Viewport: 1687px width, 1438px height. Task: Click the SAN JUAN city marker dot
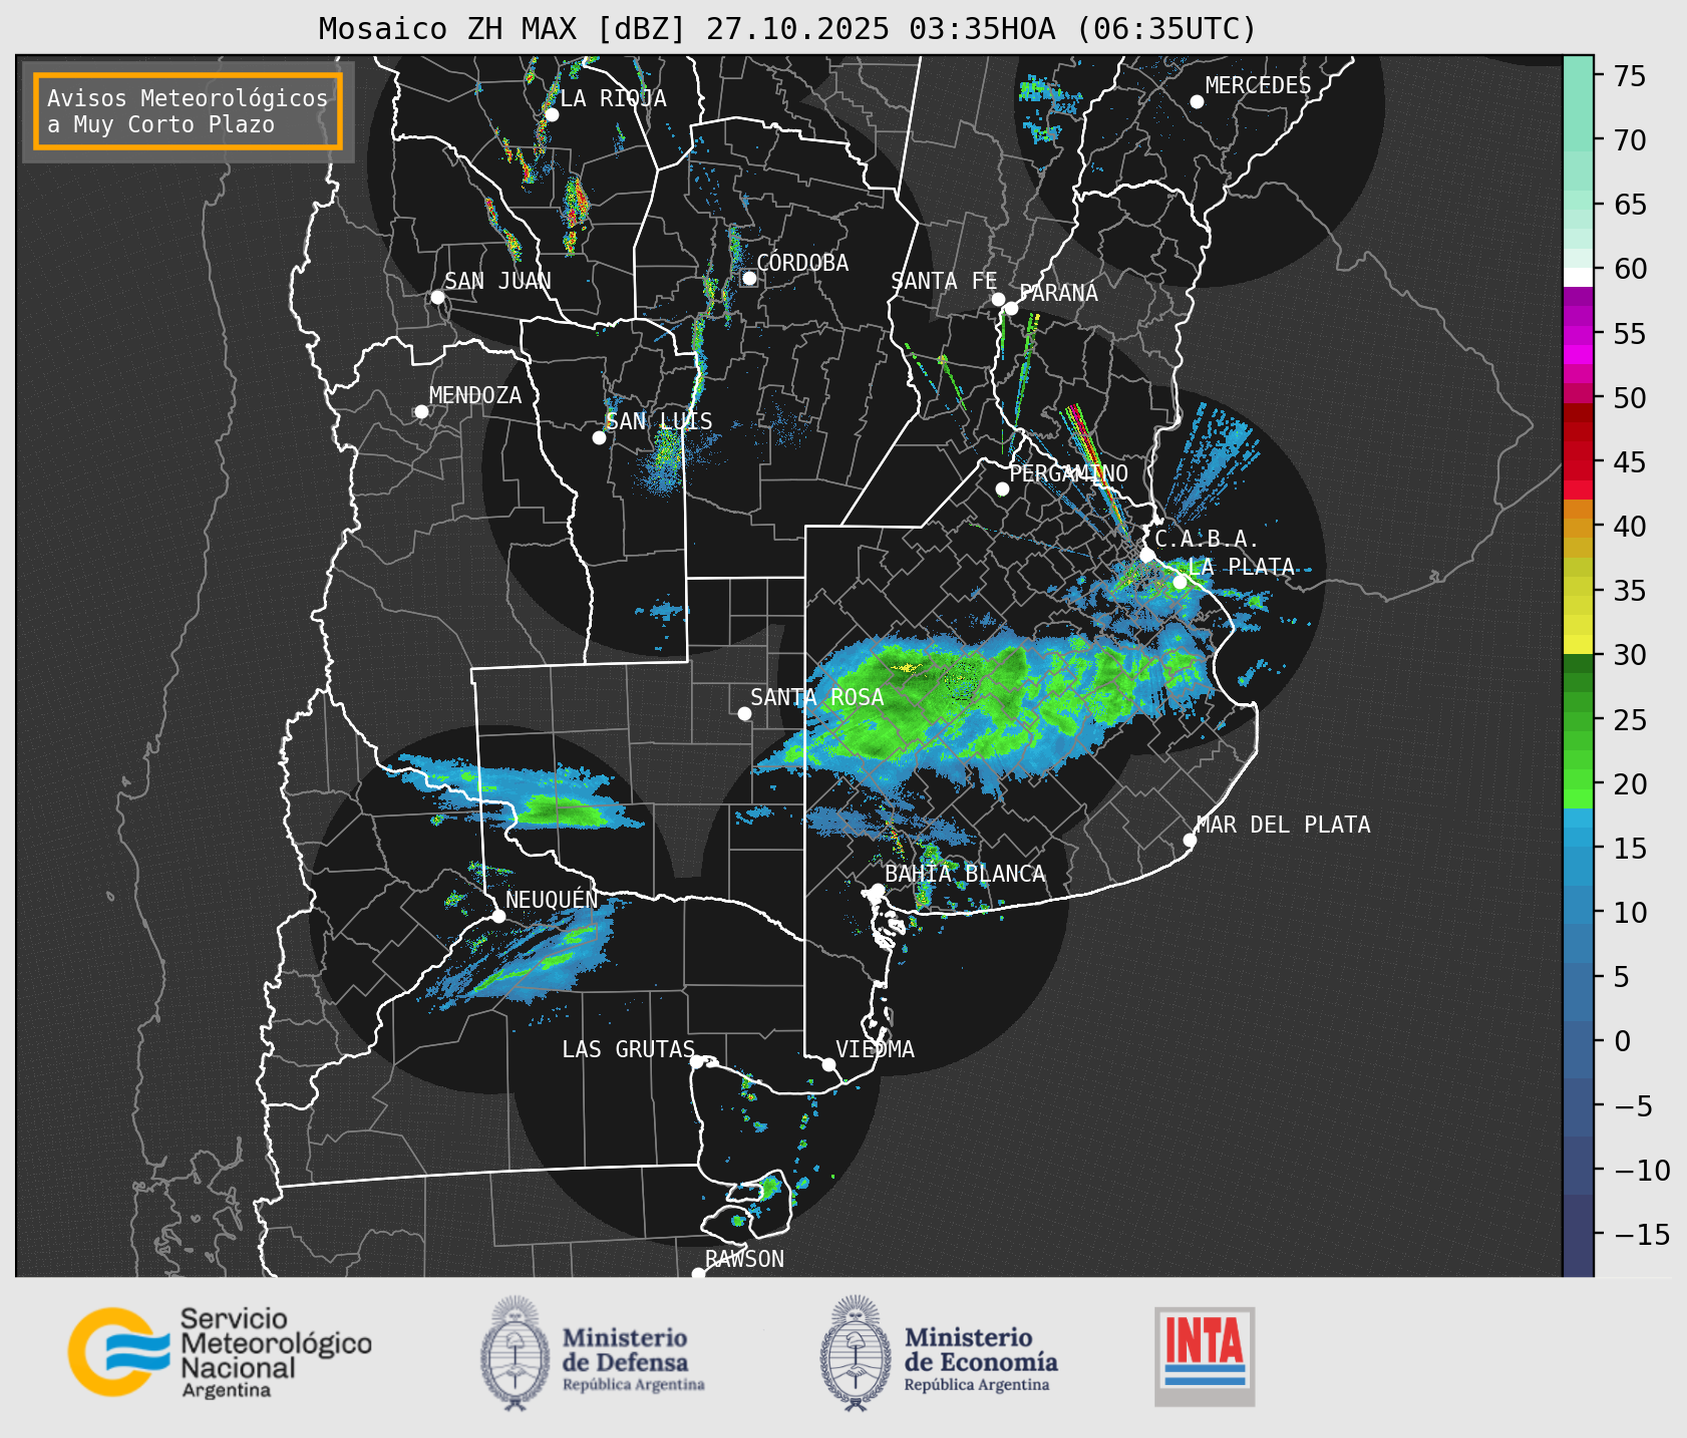point(438,297)
